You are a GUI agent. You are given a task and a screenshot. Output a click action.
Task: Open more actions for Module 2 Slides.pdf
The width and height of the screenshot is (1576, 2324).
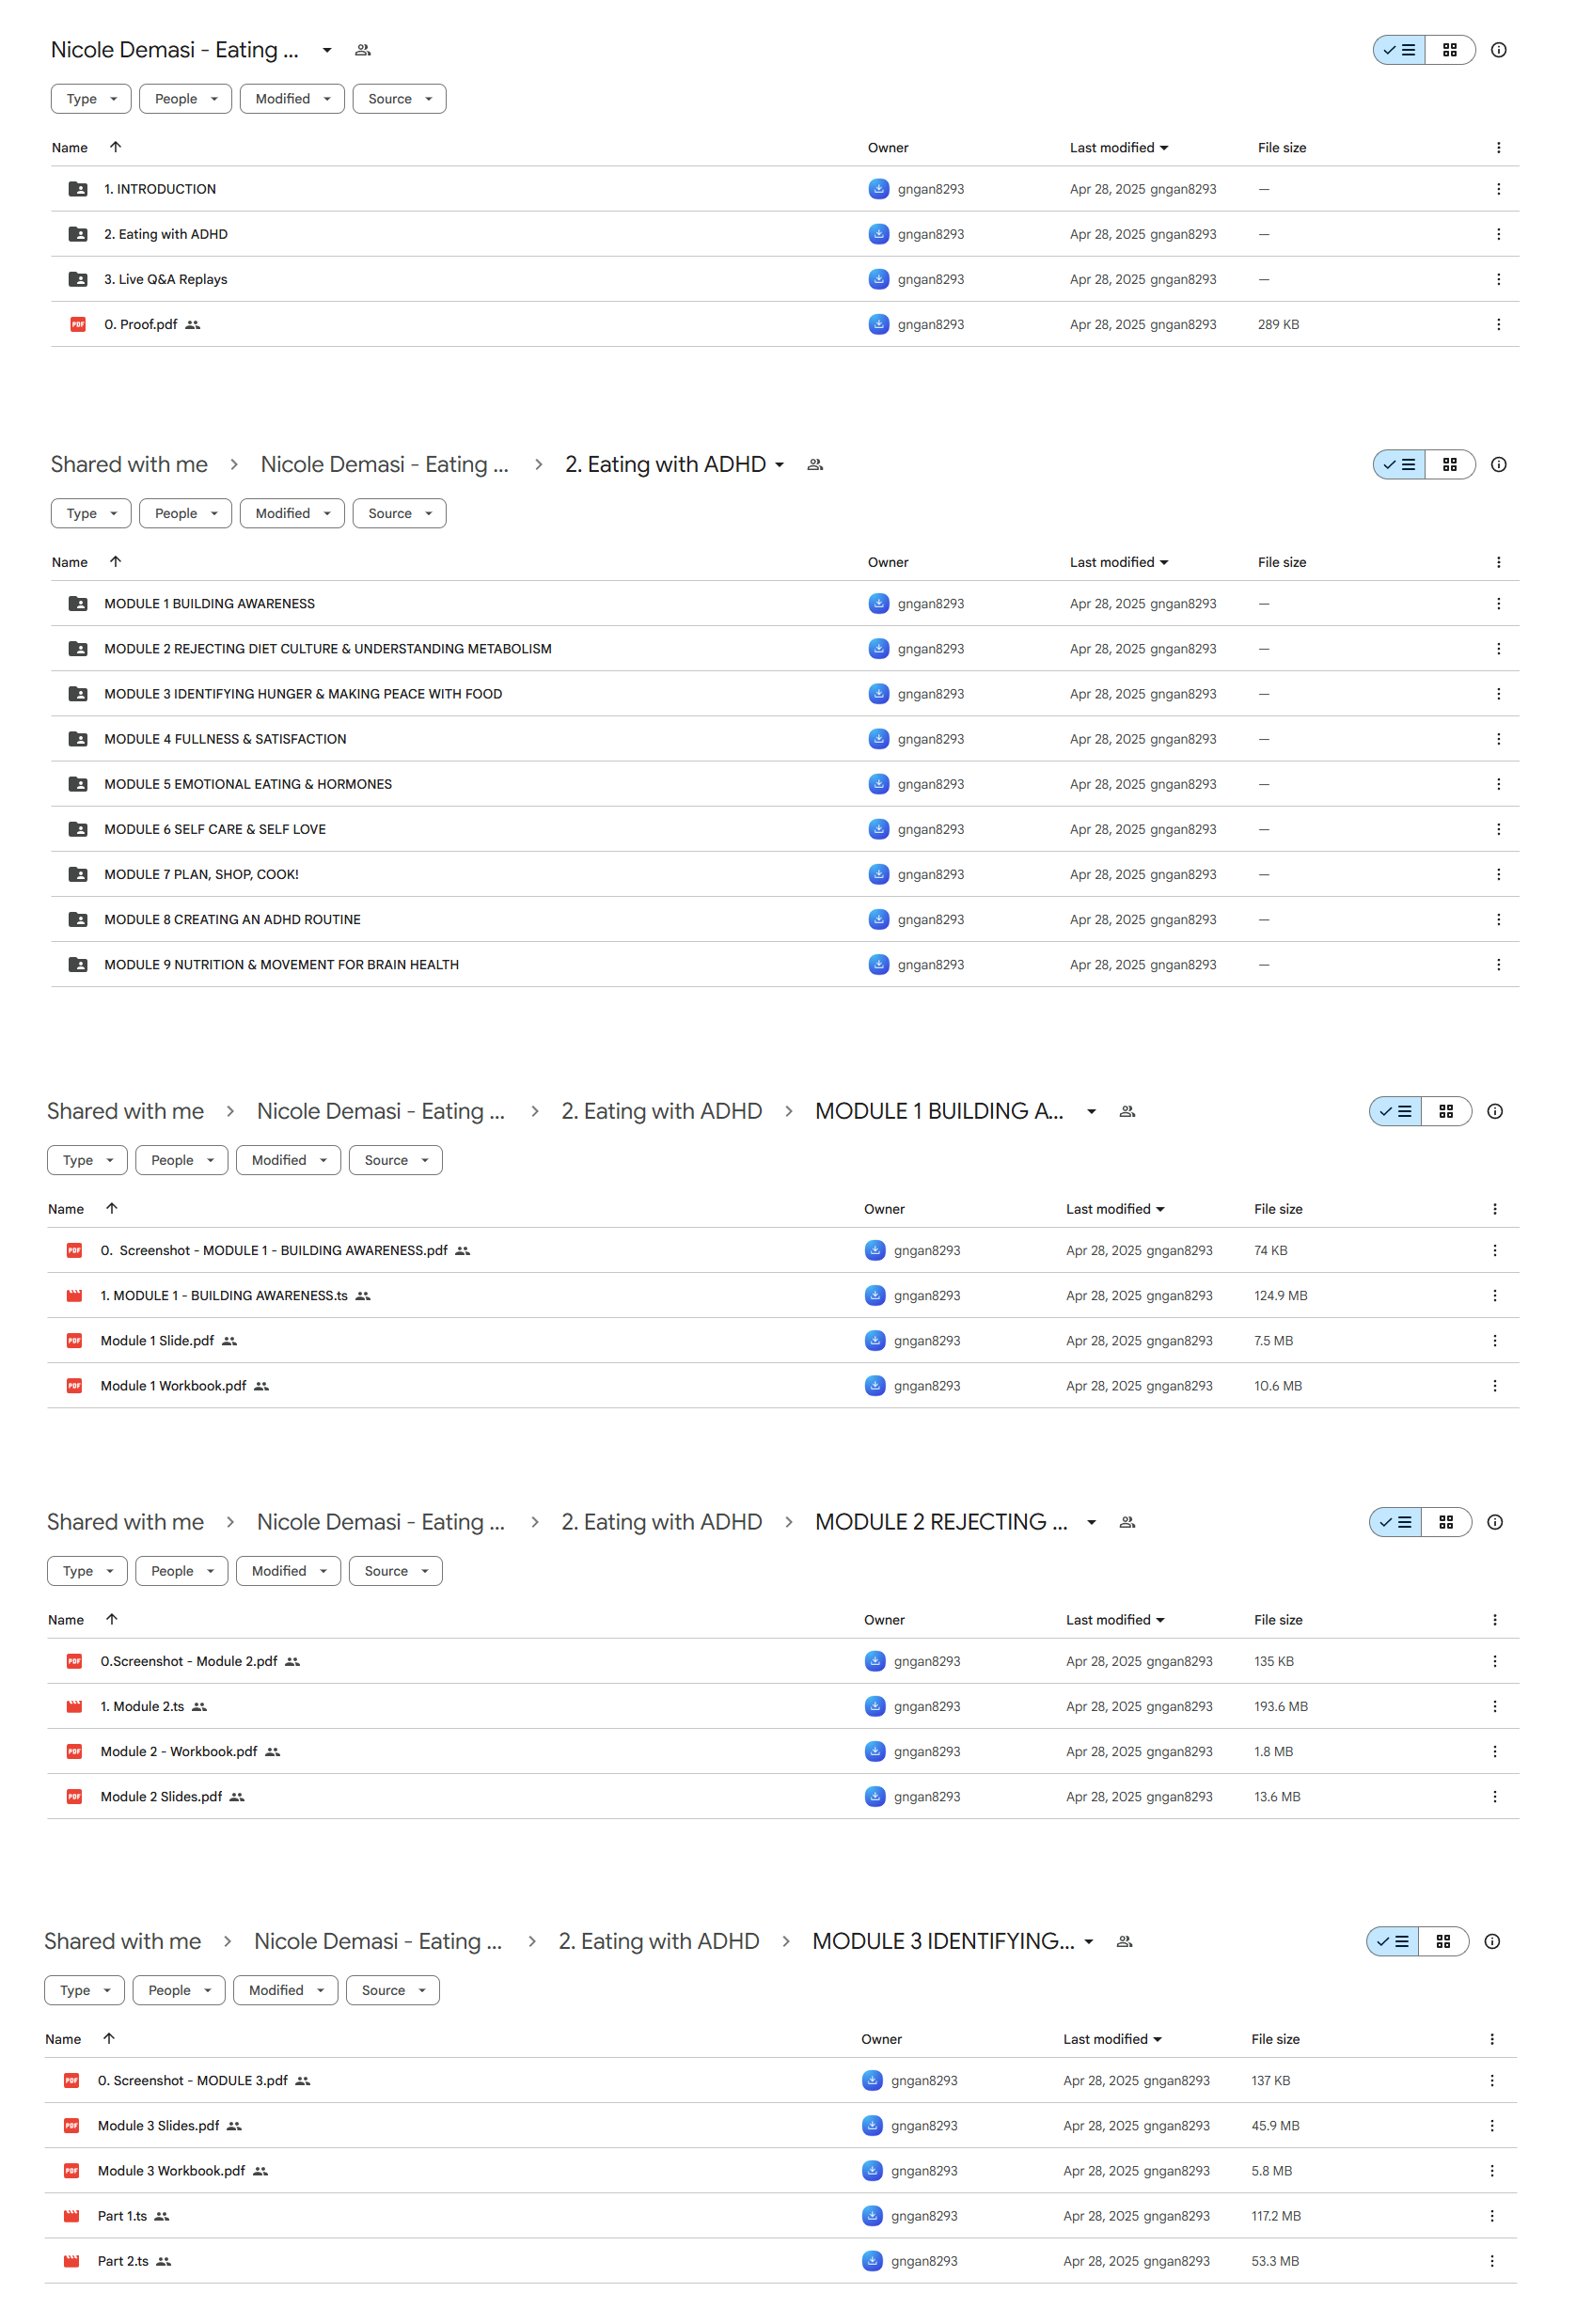pos(1494,1796)
